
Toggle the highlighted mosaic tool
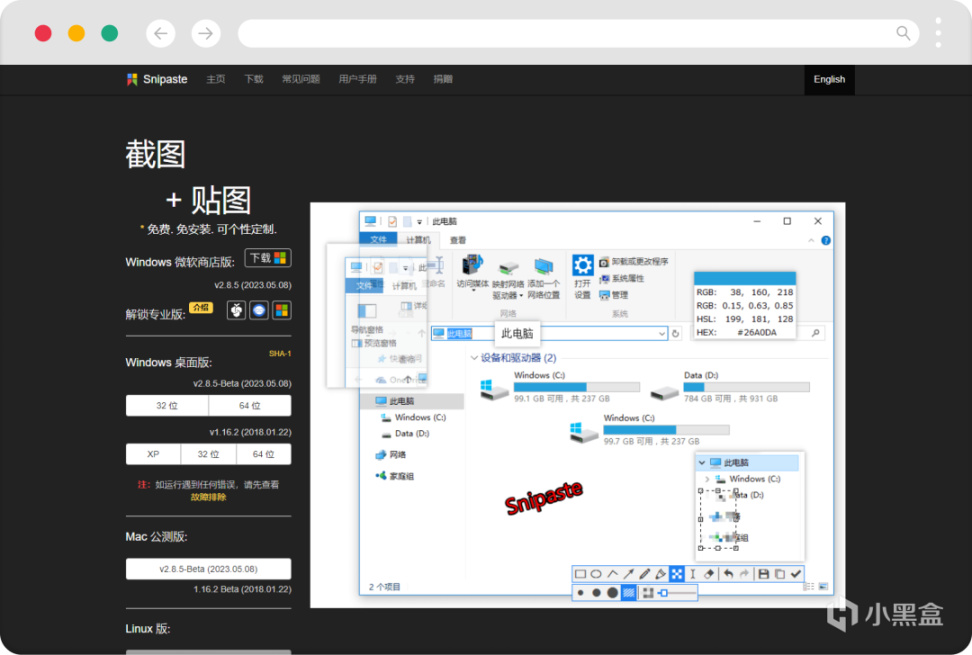pos(677,574)
